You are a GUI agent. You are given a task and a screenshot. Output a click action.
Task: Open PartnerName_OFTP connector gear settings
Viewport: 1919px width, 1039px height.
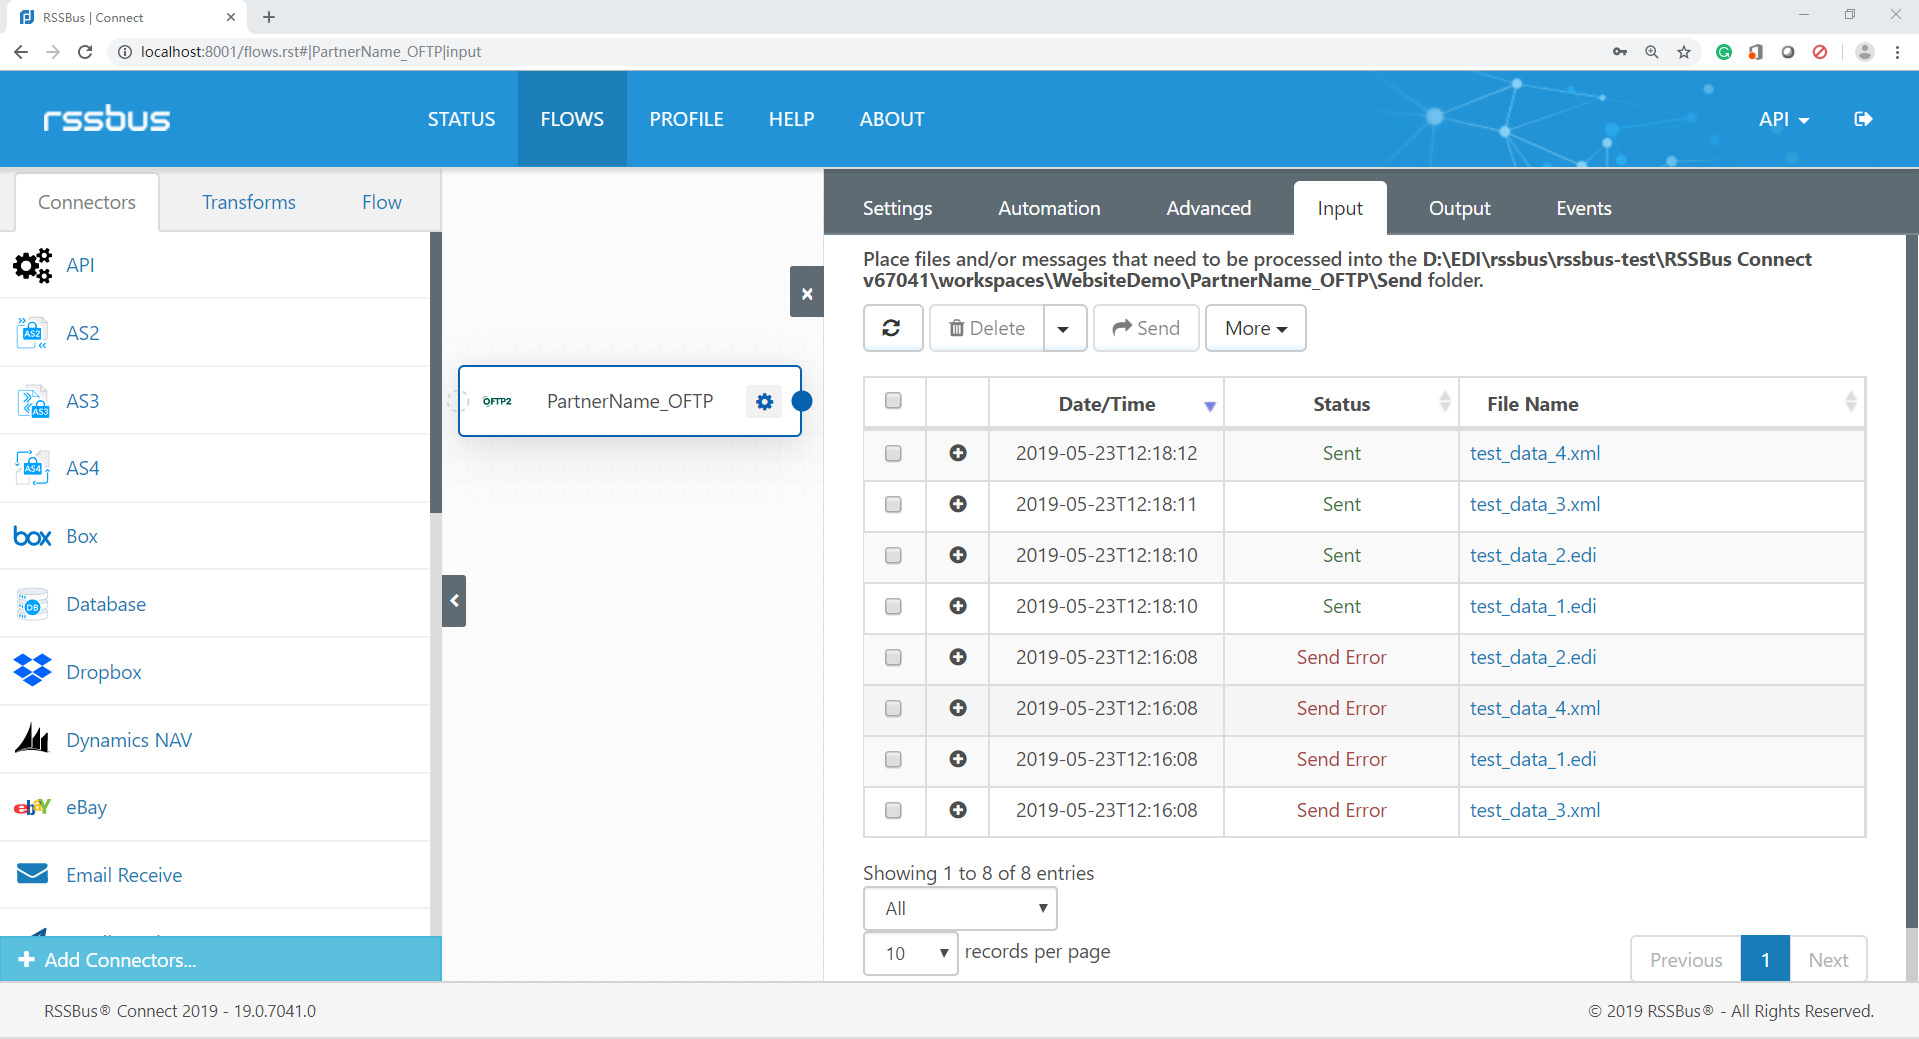point(765,401)
